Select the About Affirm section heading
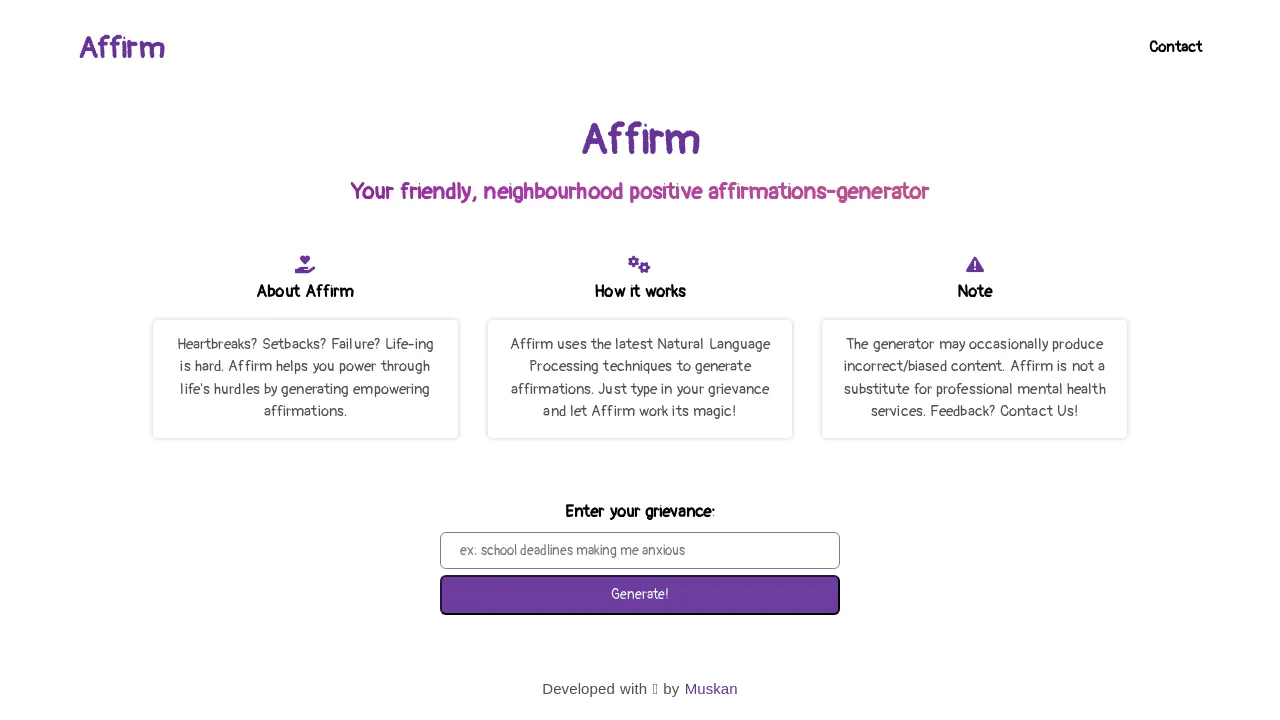This screenshot has height=720, width=1280. 305,291
